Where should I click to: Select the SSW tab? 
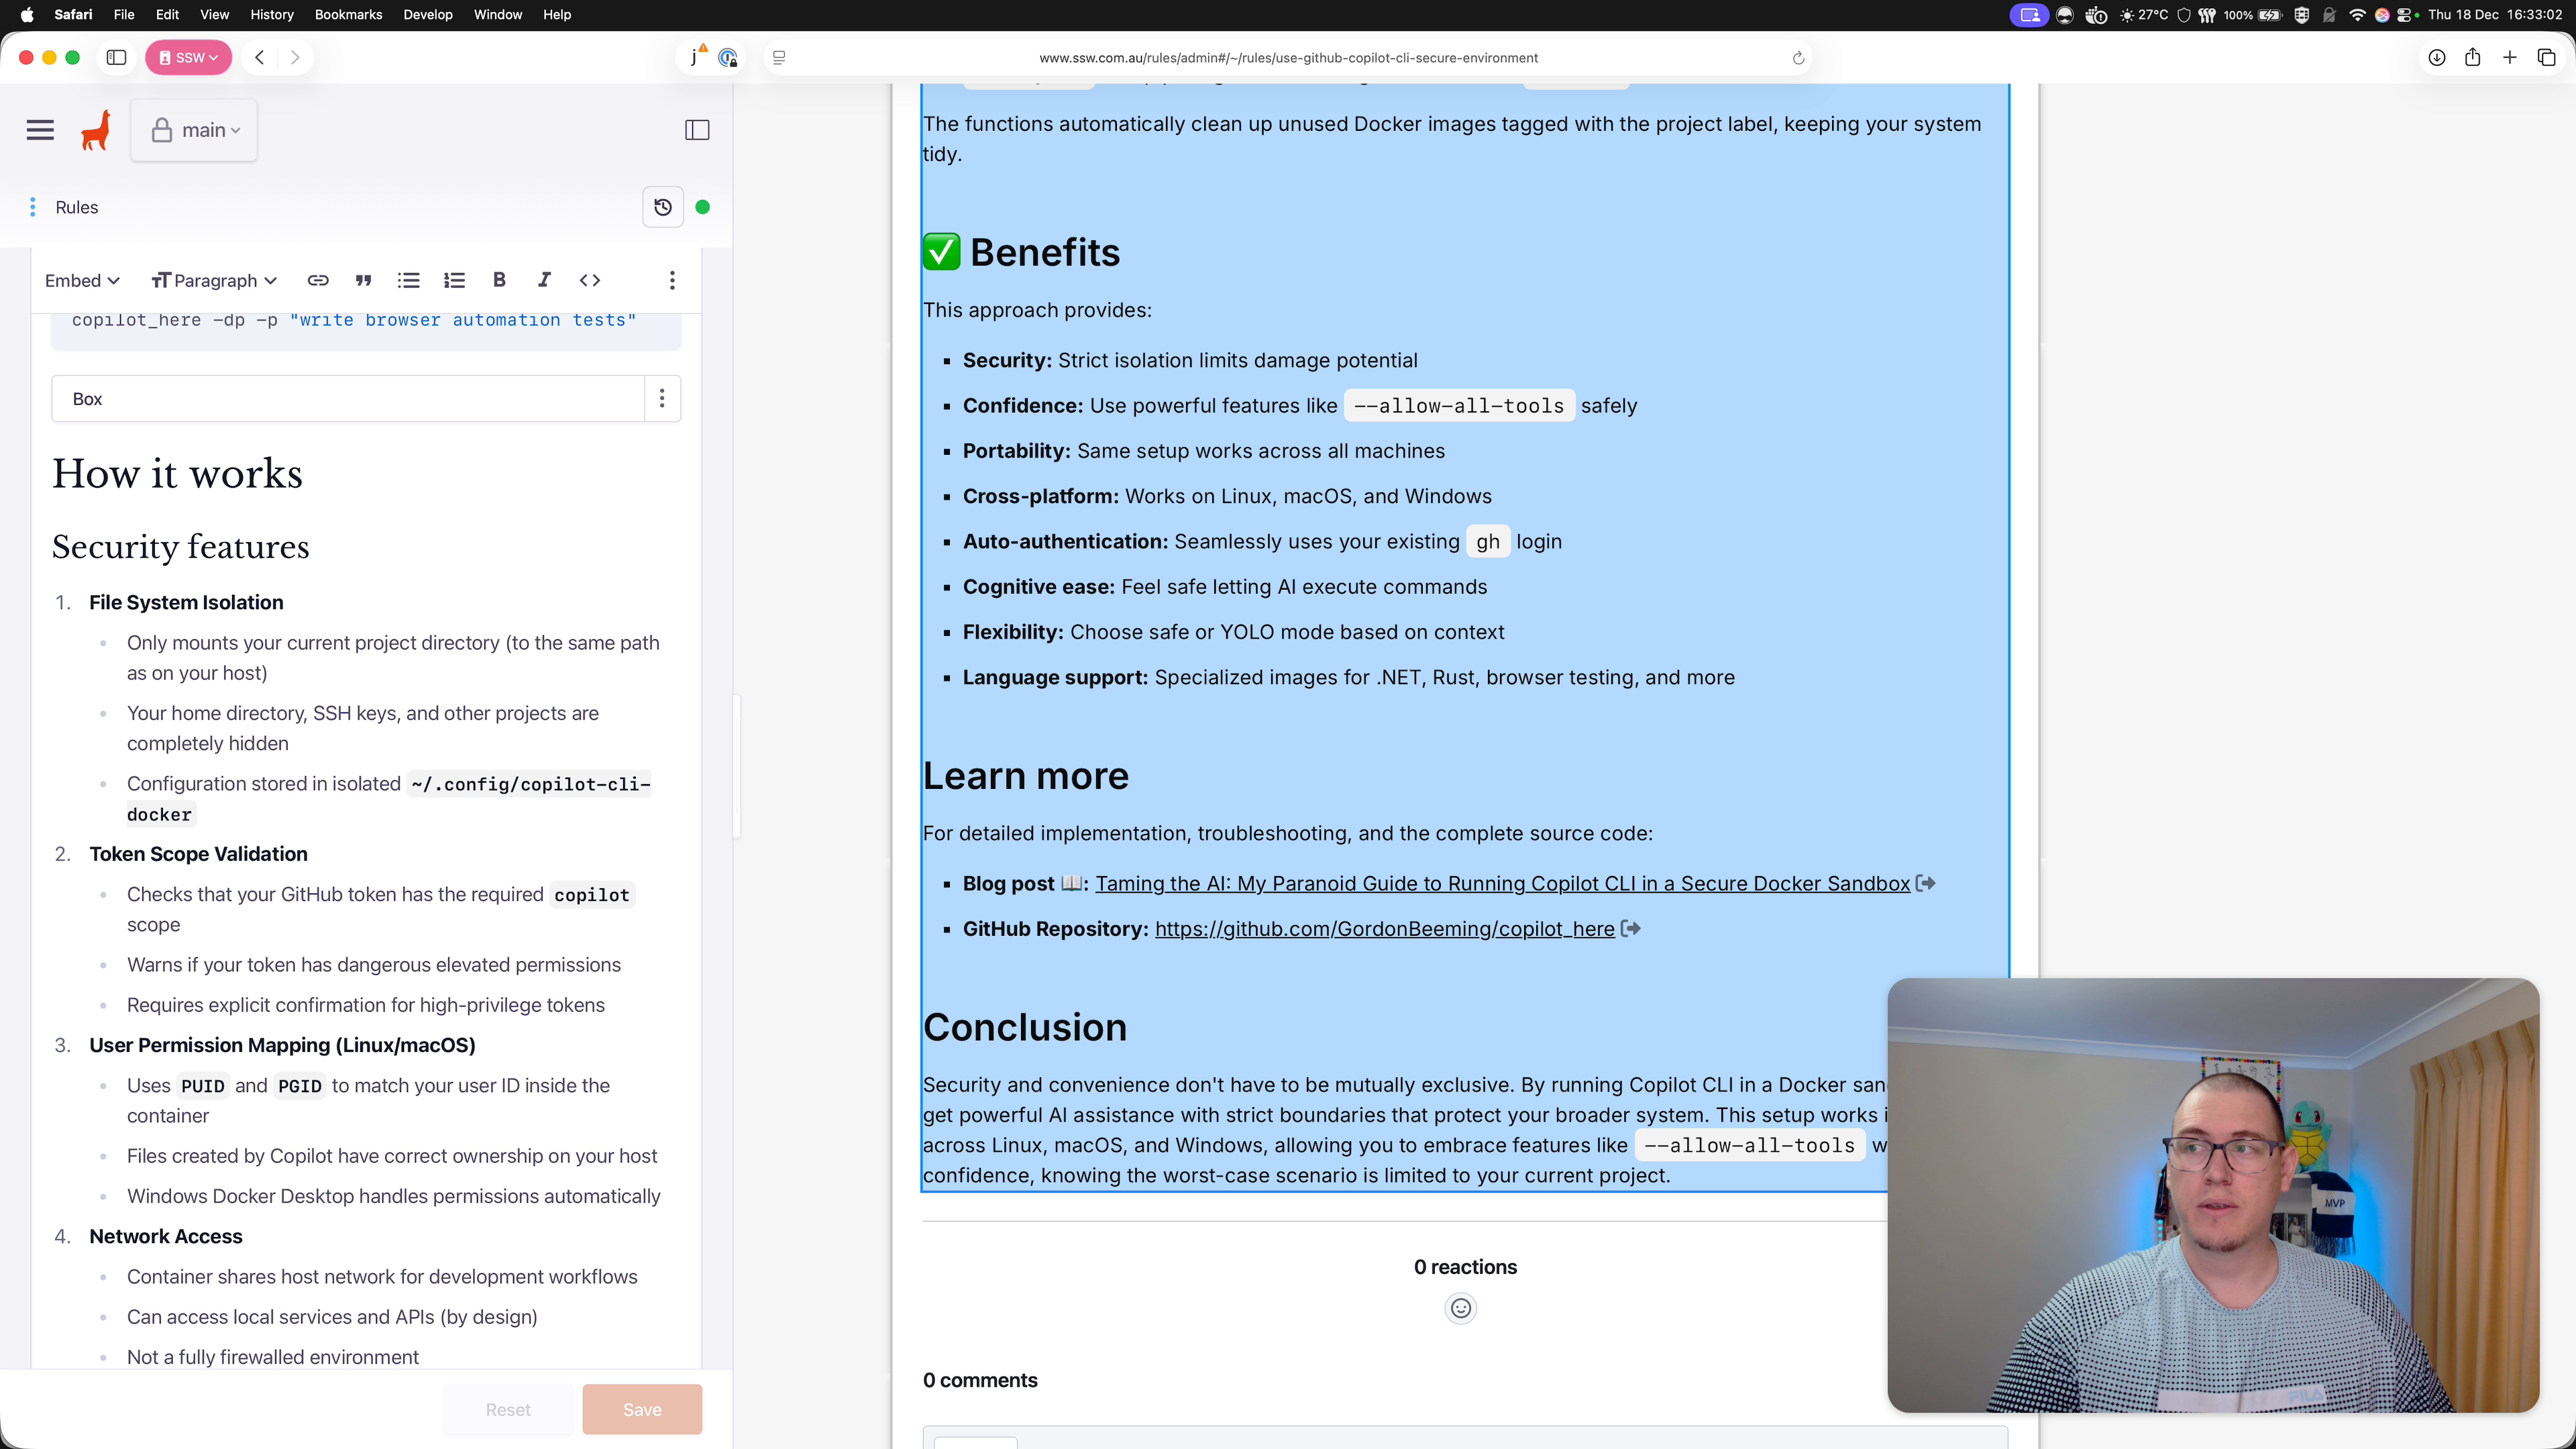click(x=188, y=57)
